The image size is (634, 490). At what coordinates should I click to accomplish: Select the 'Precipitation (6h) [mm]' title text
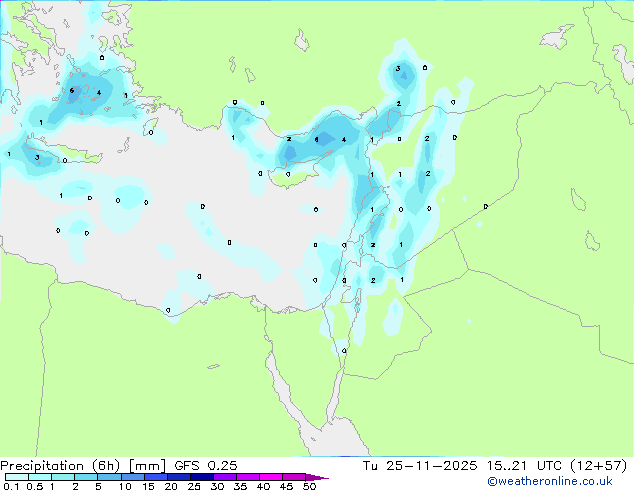(x=83, y=466)
